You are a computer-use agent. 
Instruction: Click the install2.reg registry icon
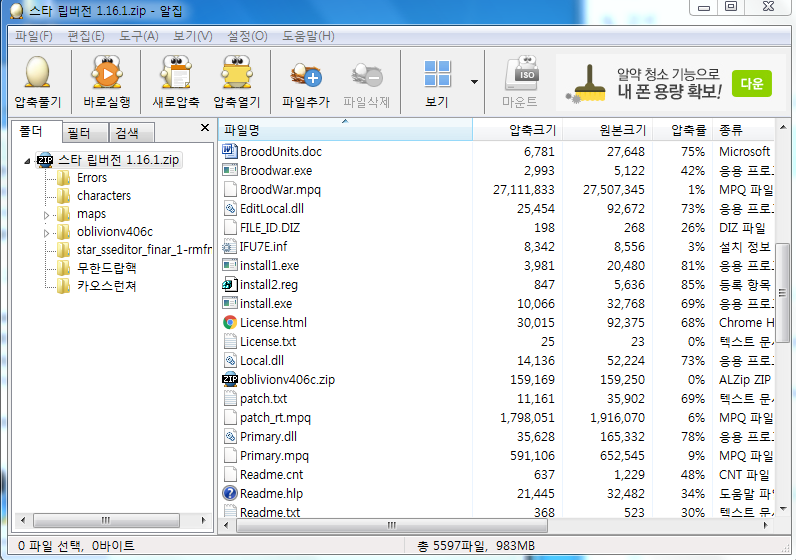[x=230, y=284]
